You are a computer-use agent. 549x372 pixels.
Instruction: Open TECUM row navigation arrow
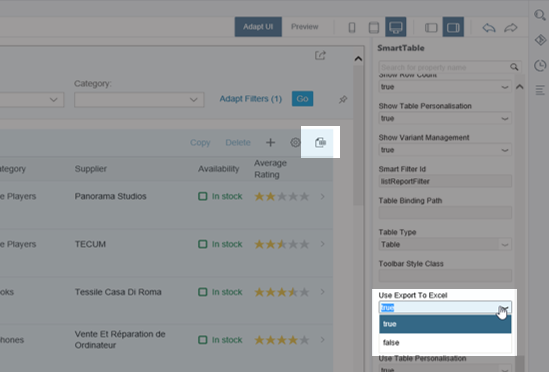coord(322,244)
